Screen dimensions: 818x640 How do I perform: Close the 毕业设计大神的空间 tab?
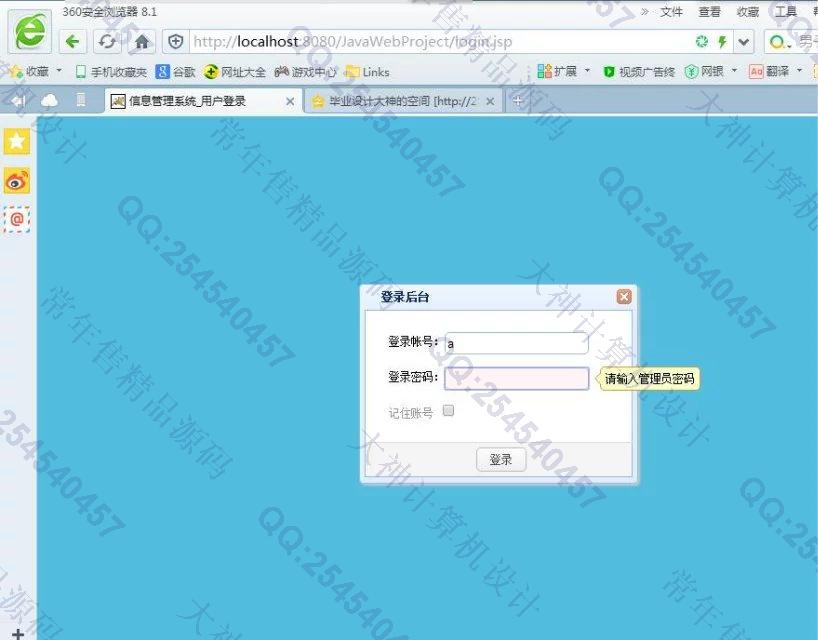pyautogui.click(x=490, y=101)
